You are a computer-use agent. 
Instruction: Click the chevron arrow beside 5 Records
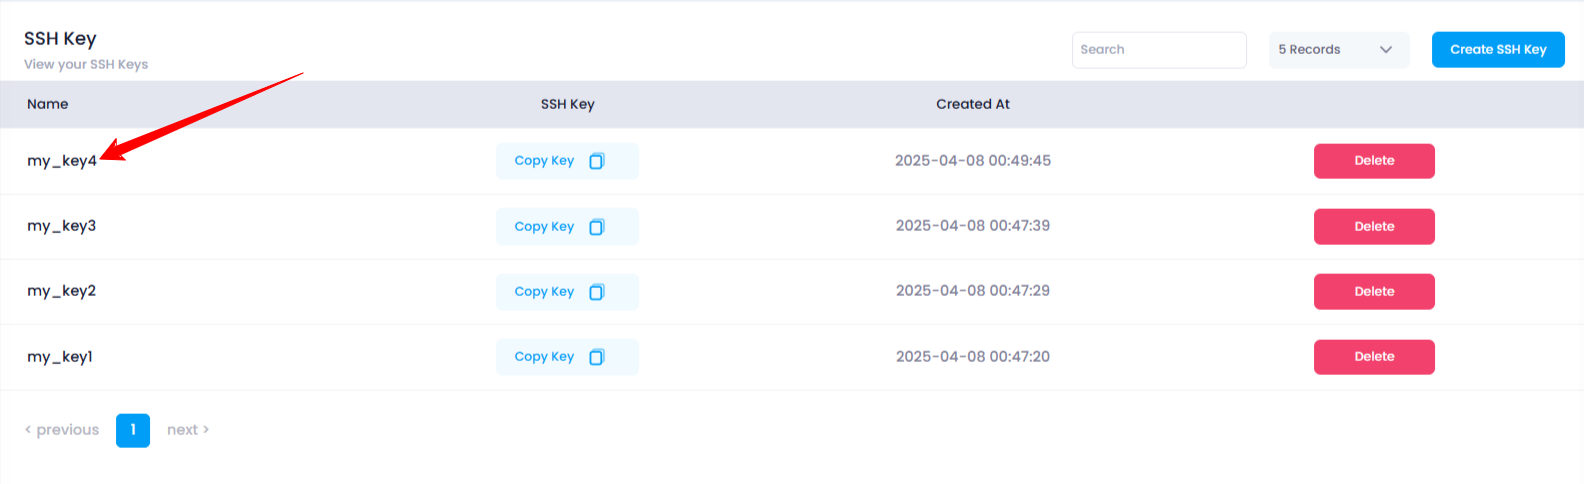click(x=1386, y=50)
